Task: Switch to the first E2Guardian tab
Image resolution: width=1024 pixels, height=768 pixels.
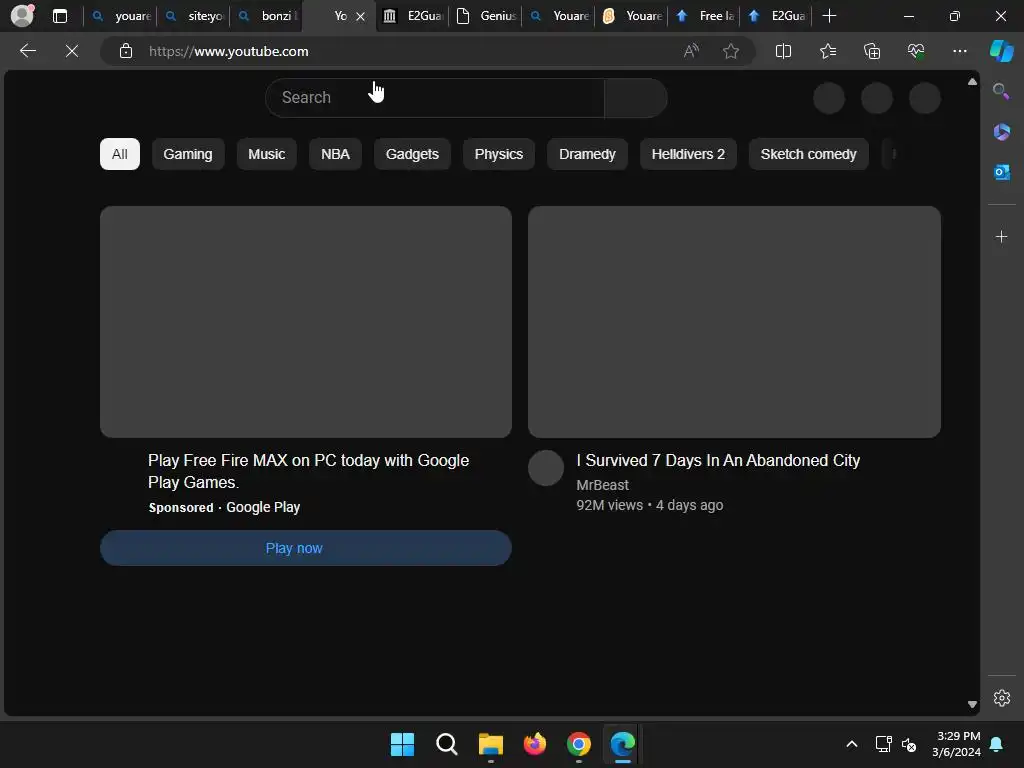Action: pos(413,16)
